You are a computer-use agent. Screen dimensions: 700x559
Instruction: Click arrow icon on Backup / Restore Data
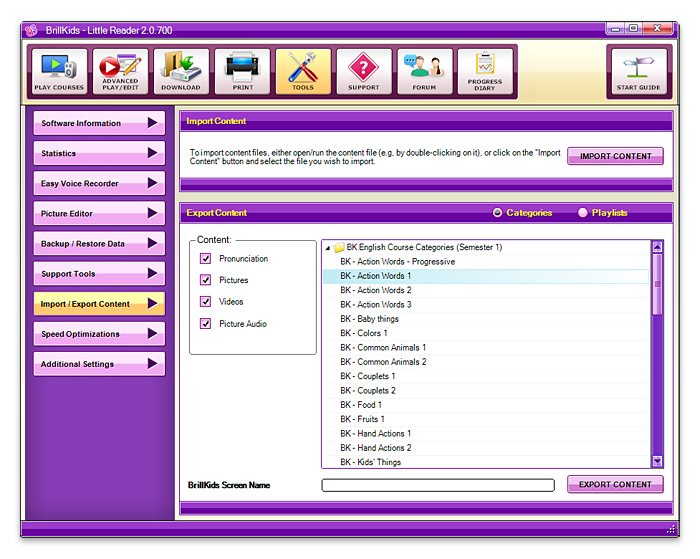(x=152, y=243)
